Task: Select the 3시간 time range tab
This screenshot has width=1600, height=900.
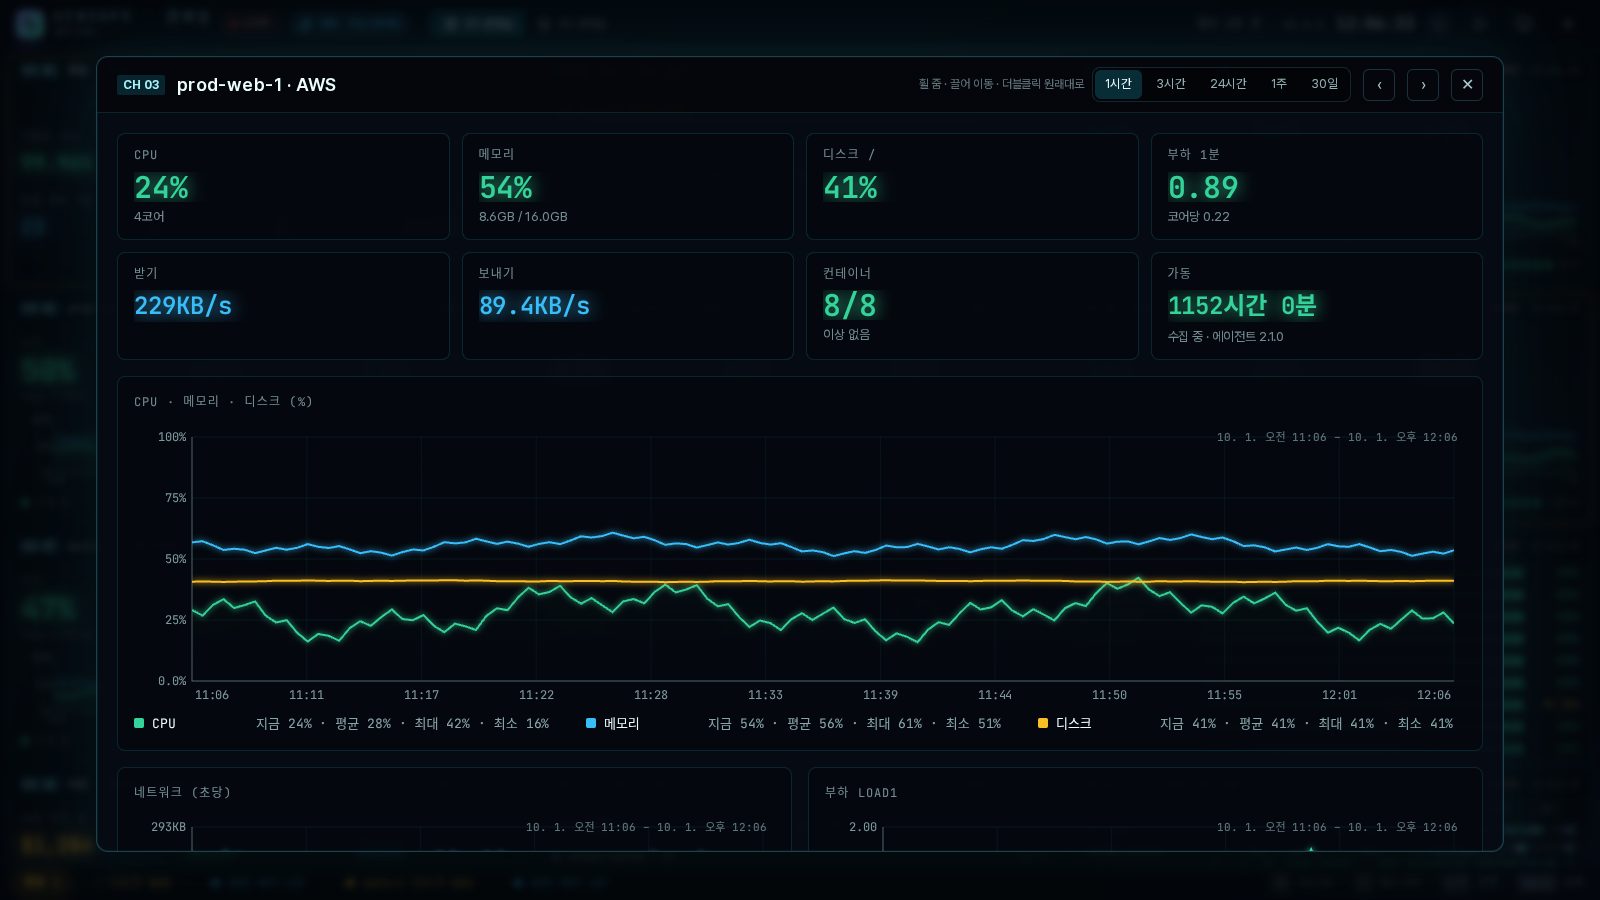Action: point(1171,84)
